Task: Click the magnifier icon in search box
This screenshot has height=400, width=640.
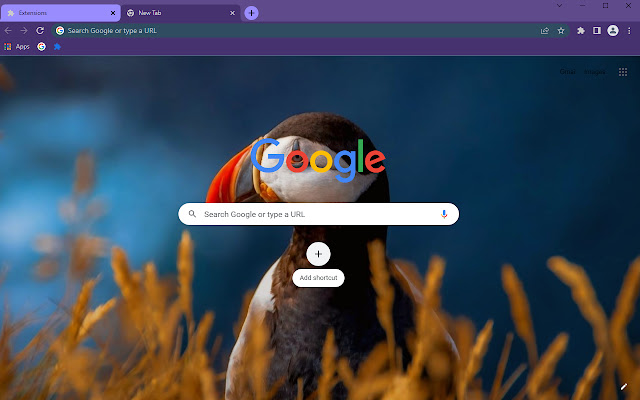Action: click(192, 214)
